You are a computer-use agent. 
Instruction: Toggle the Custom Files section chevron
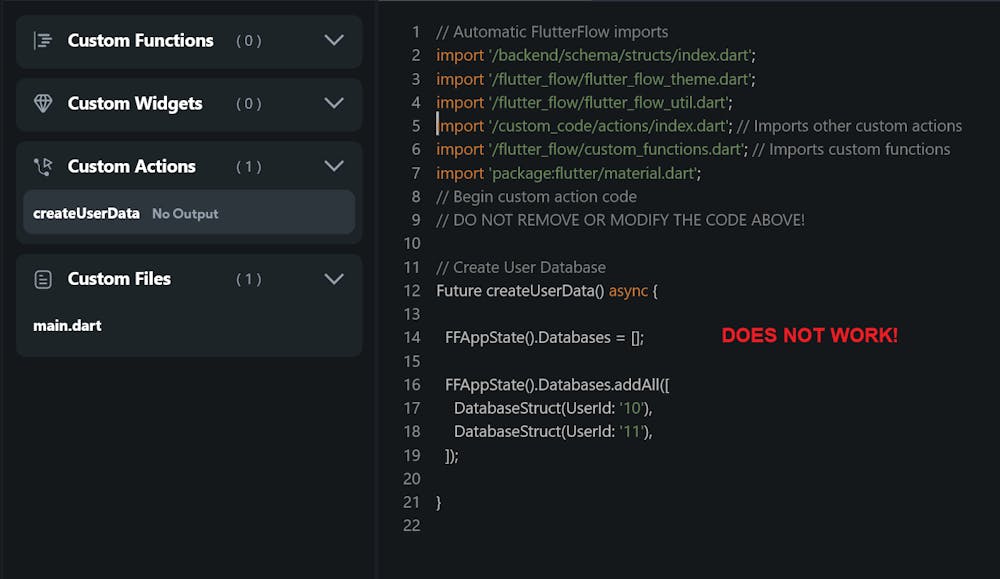coord(334,280)
